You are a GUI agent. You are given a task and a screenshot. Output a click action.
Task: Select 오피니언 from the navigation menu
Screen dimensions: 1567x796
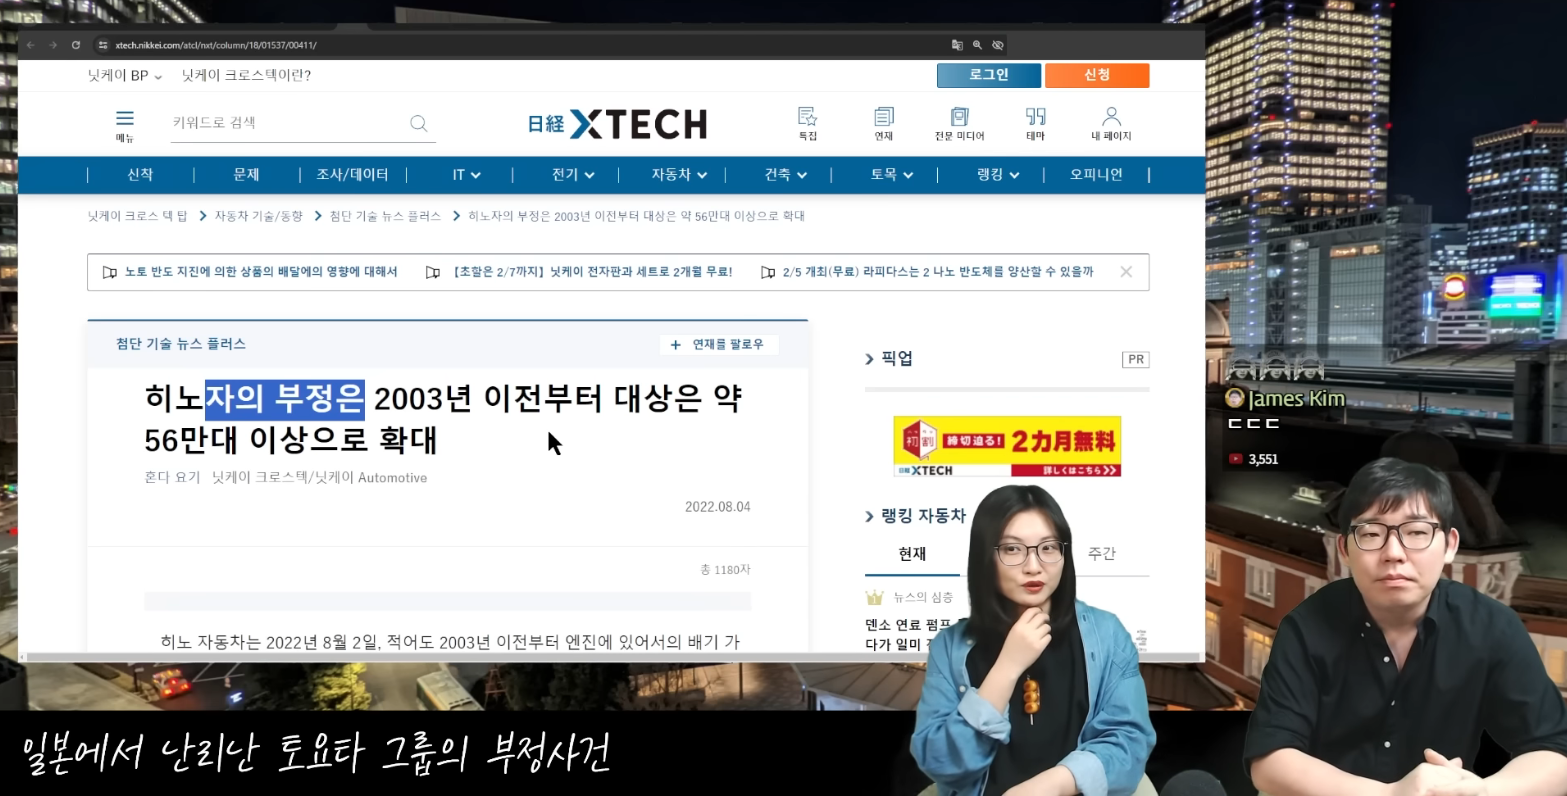[x=1097, y=174]
